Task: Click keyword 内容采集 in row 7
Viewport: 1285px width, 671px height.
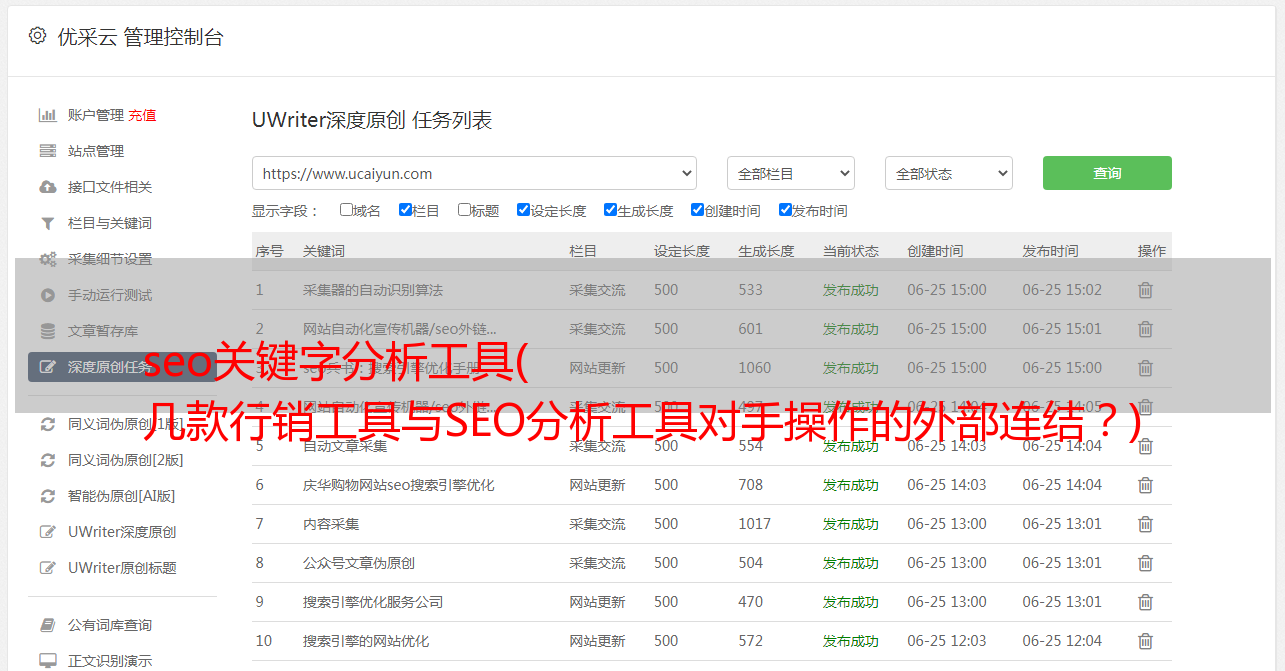Action: tap(331, 524)
